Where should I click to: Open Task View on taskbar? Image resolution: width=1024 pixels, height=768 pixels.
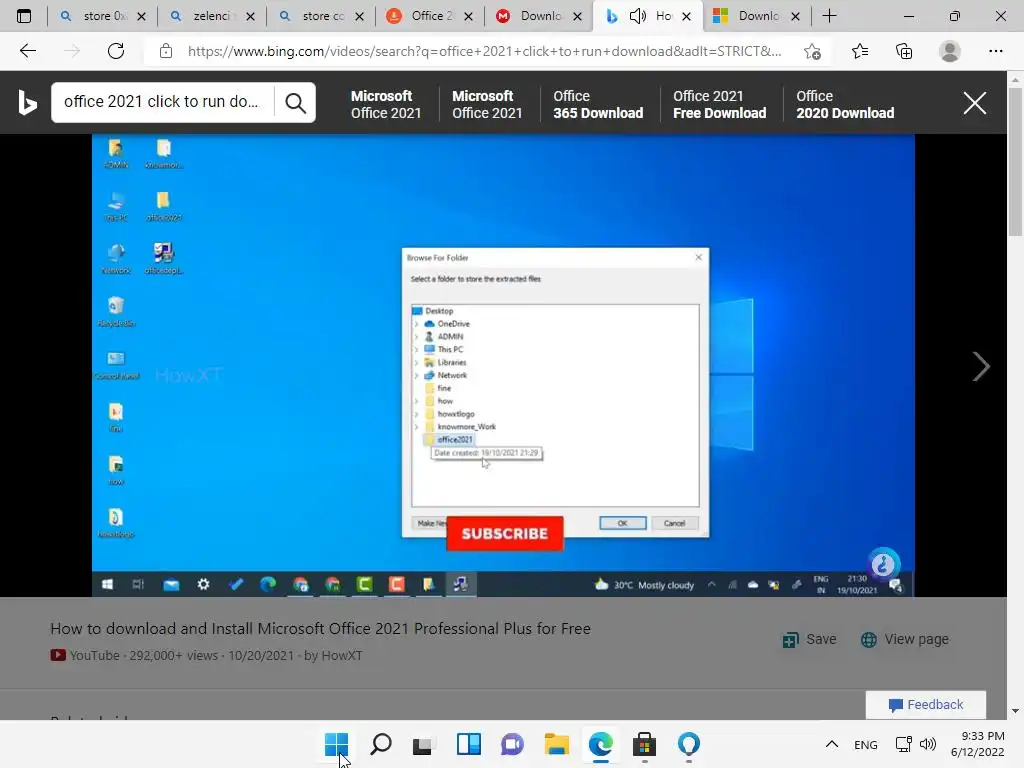[x=424, y=744]
